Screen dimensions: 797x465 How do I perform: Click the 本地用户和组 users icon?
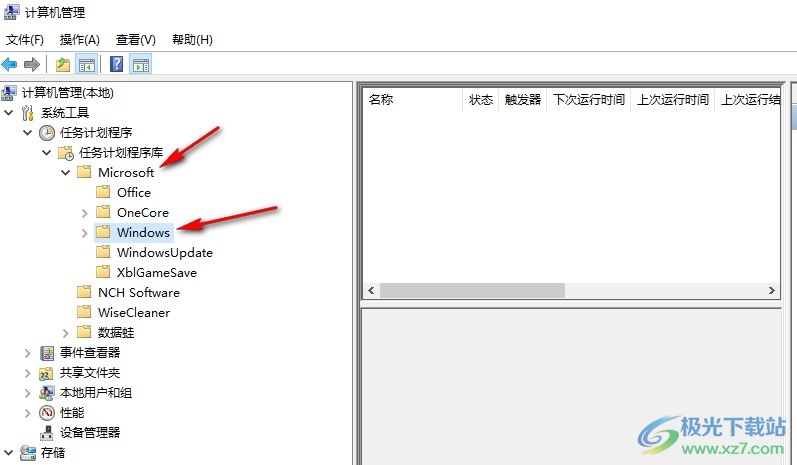[47, 393]
